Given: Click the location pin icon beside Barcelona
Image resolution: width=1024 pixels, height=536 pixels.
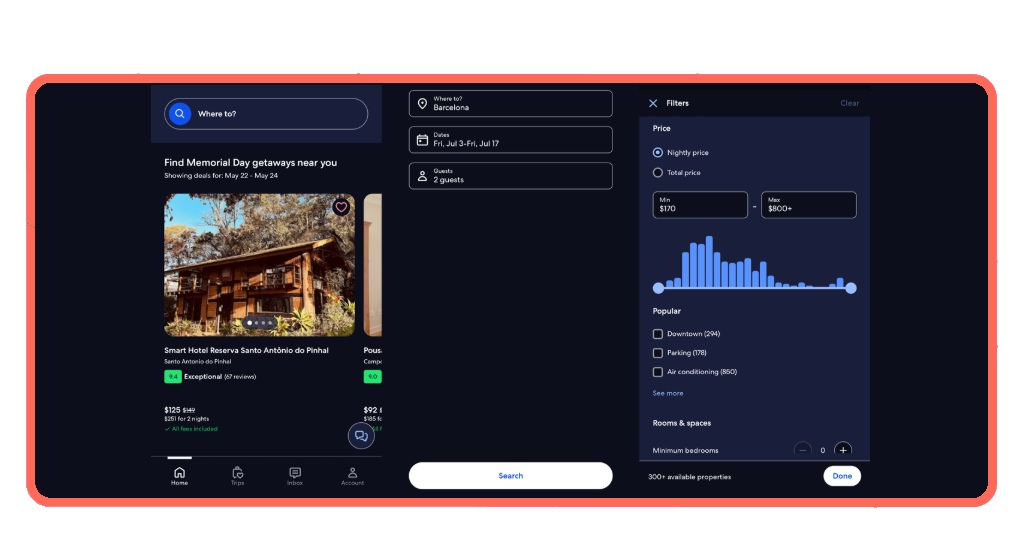Looking at the screenshot, I should click(423, 104).
